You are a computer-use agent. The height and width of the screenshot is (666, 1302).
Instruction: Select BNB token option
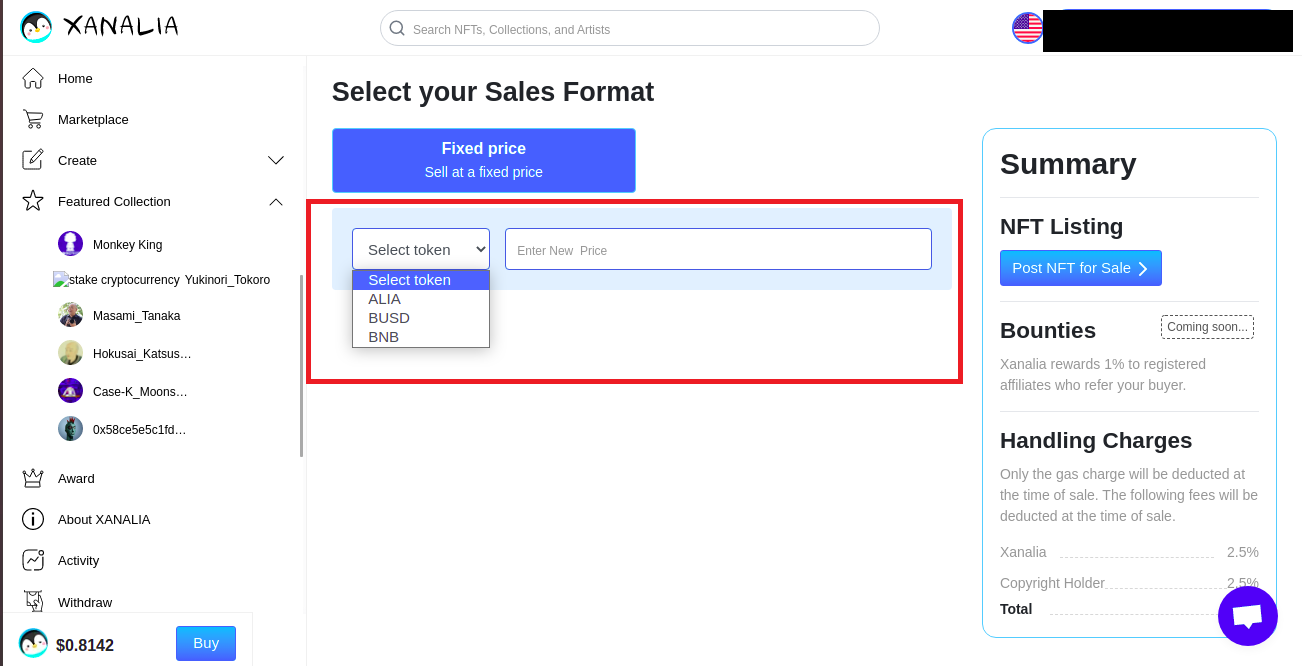point(383,337)
